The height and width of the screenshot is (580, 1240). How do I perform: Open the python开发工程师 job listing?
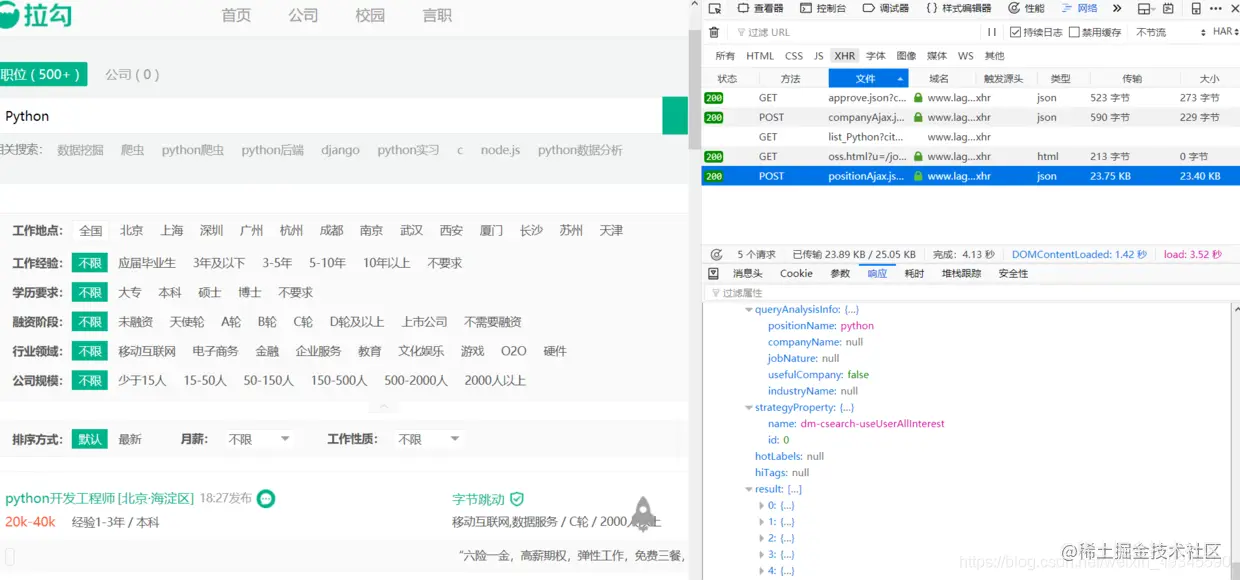coord(99,498)
